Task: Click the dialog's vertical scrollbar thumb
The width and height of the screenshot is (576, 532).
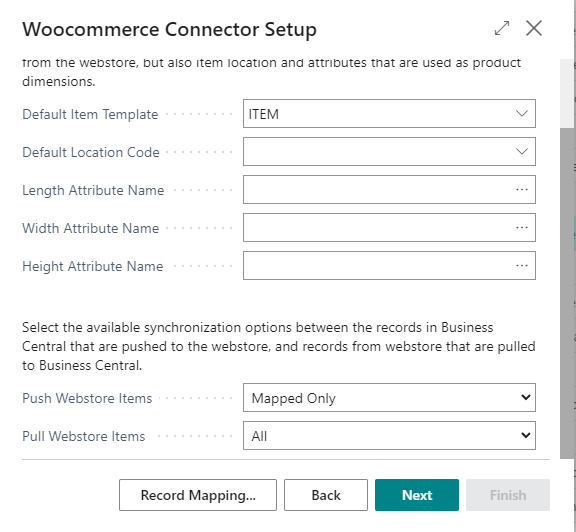Action: point(567,293)
